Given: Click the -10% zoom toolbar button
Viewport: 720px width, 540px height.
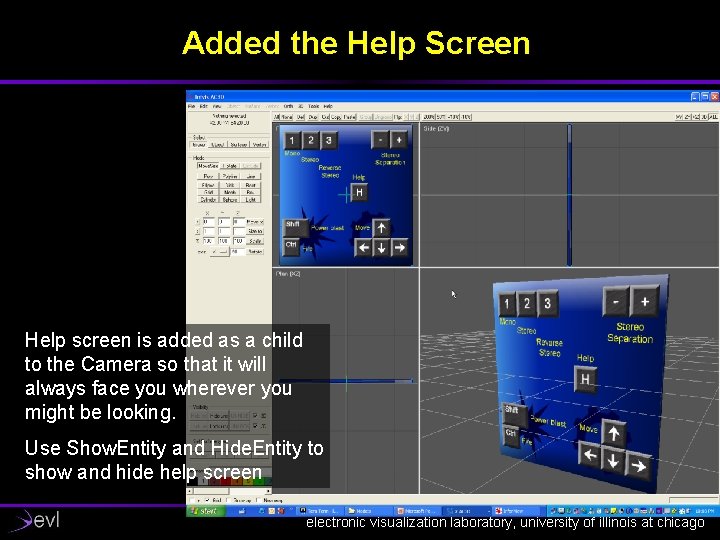Looking at the screenshot, I should [x=466, y=117].
